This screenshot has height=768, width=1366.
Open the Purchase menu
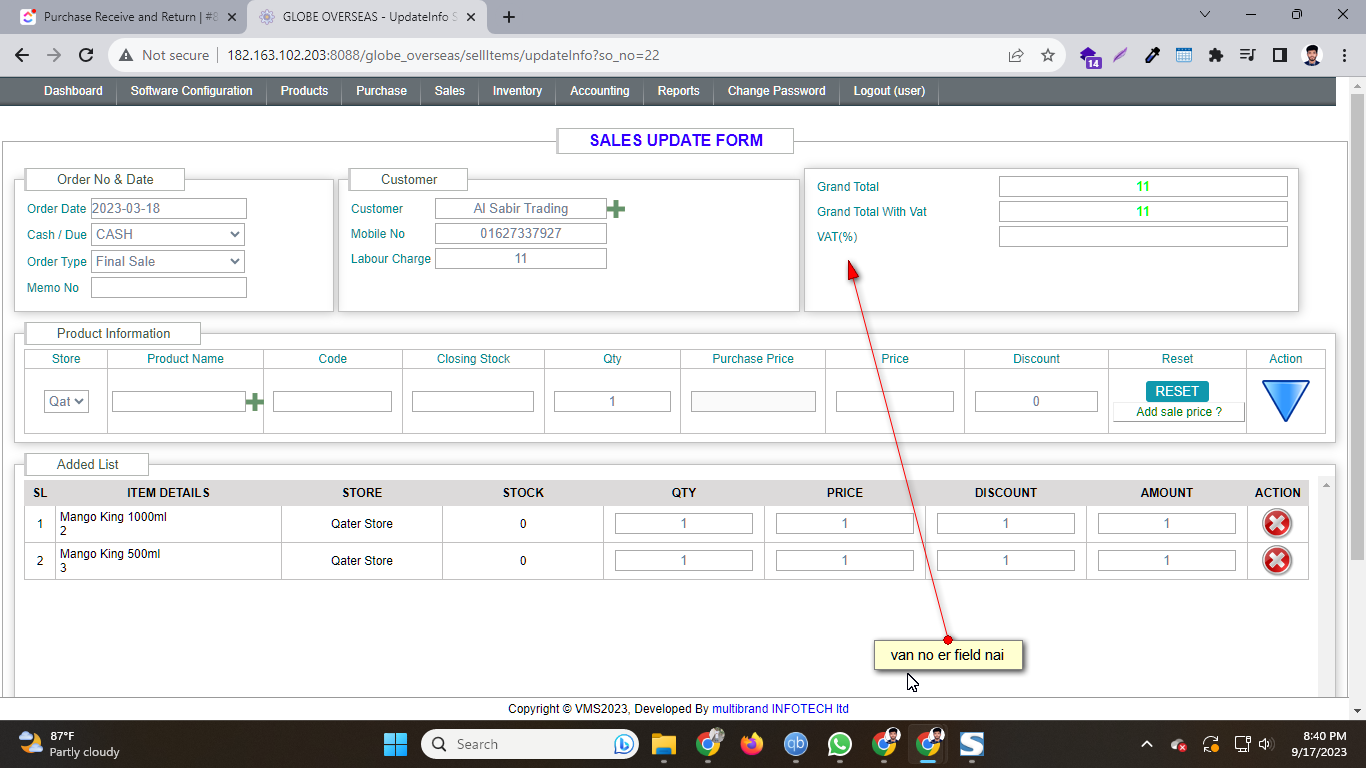tap(381, 91)
